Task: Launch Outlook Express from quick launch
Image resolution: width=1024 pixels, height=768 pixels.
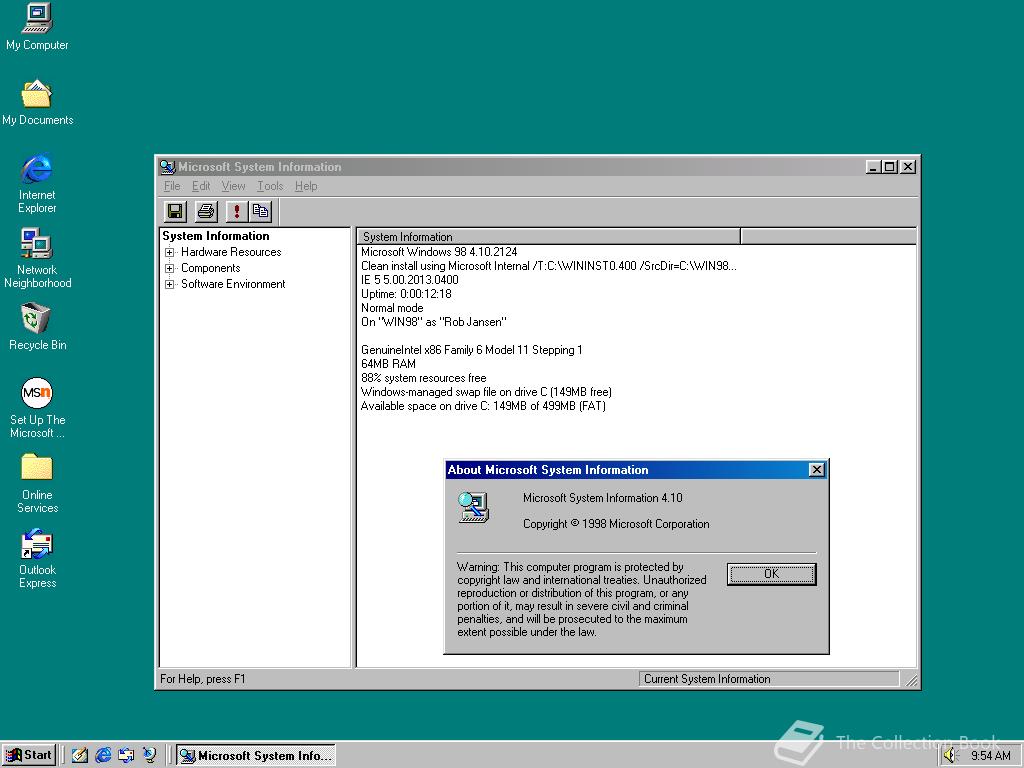Action: (126, 755)
